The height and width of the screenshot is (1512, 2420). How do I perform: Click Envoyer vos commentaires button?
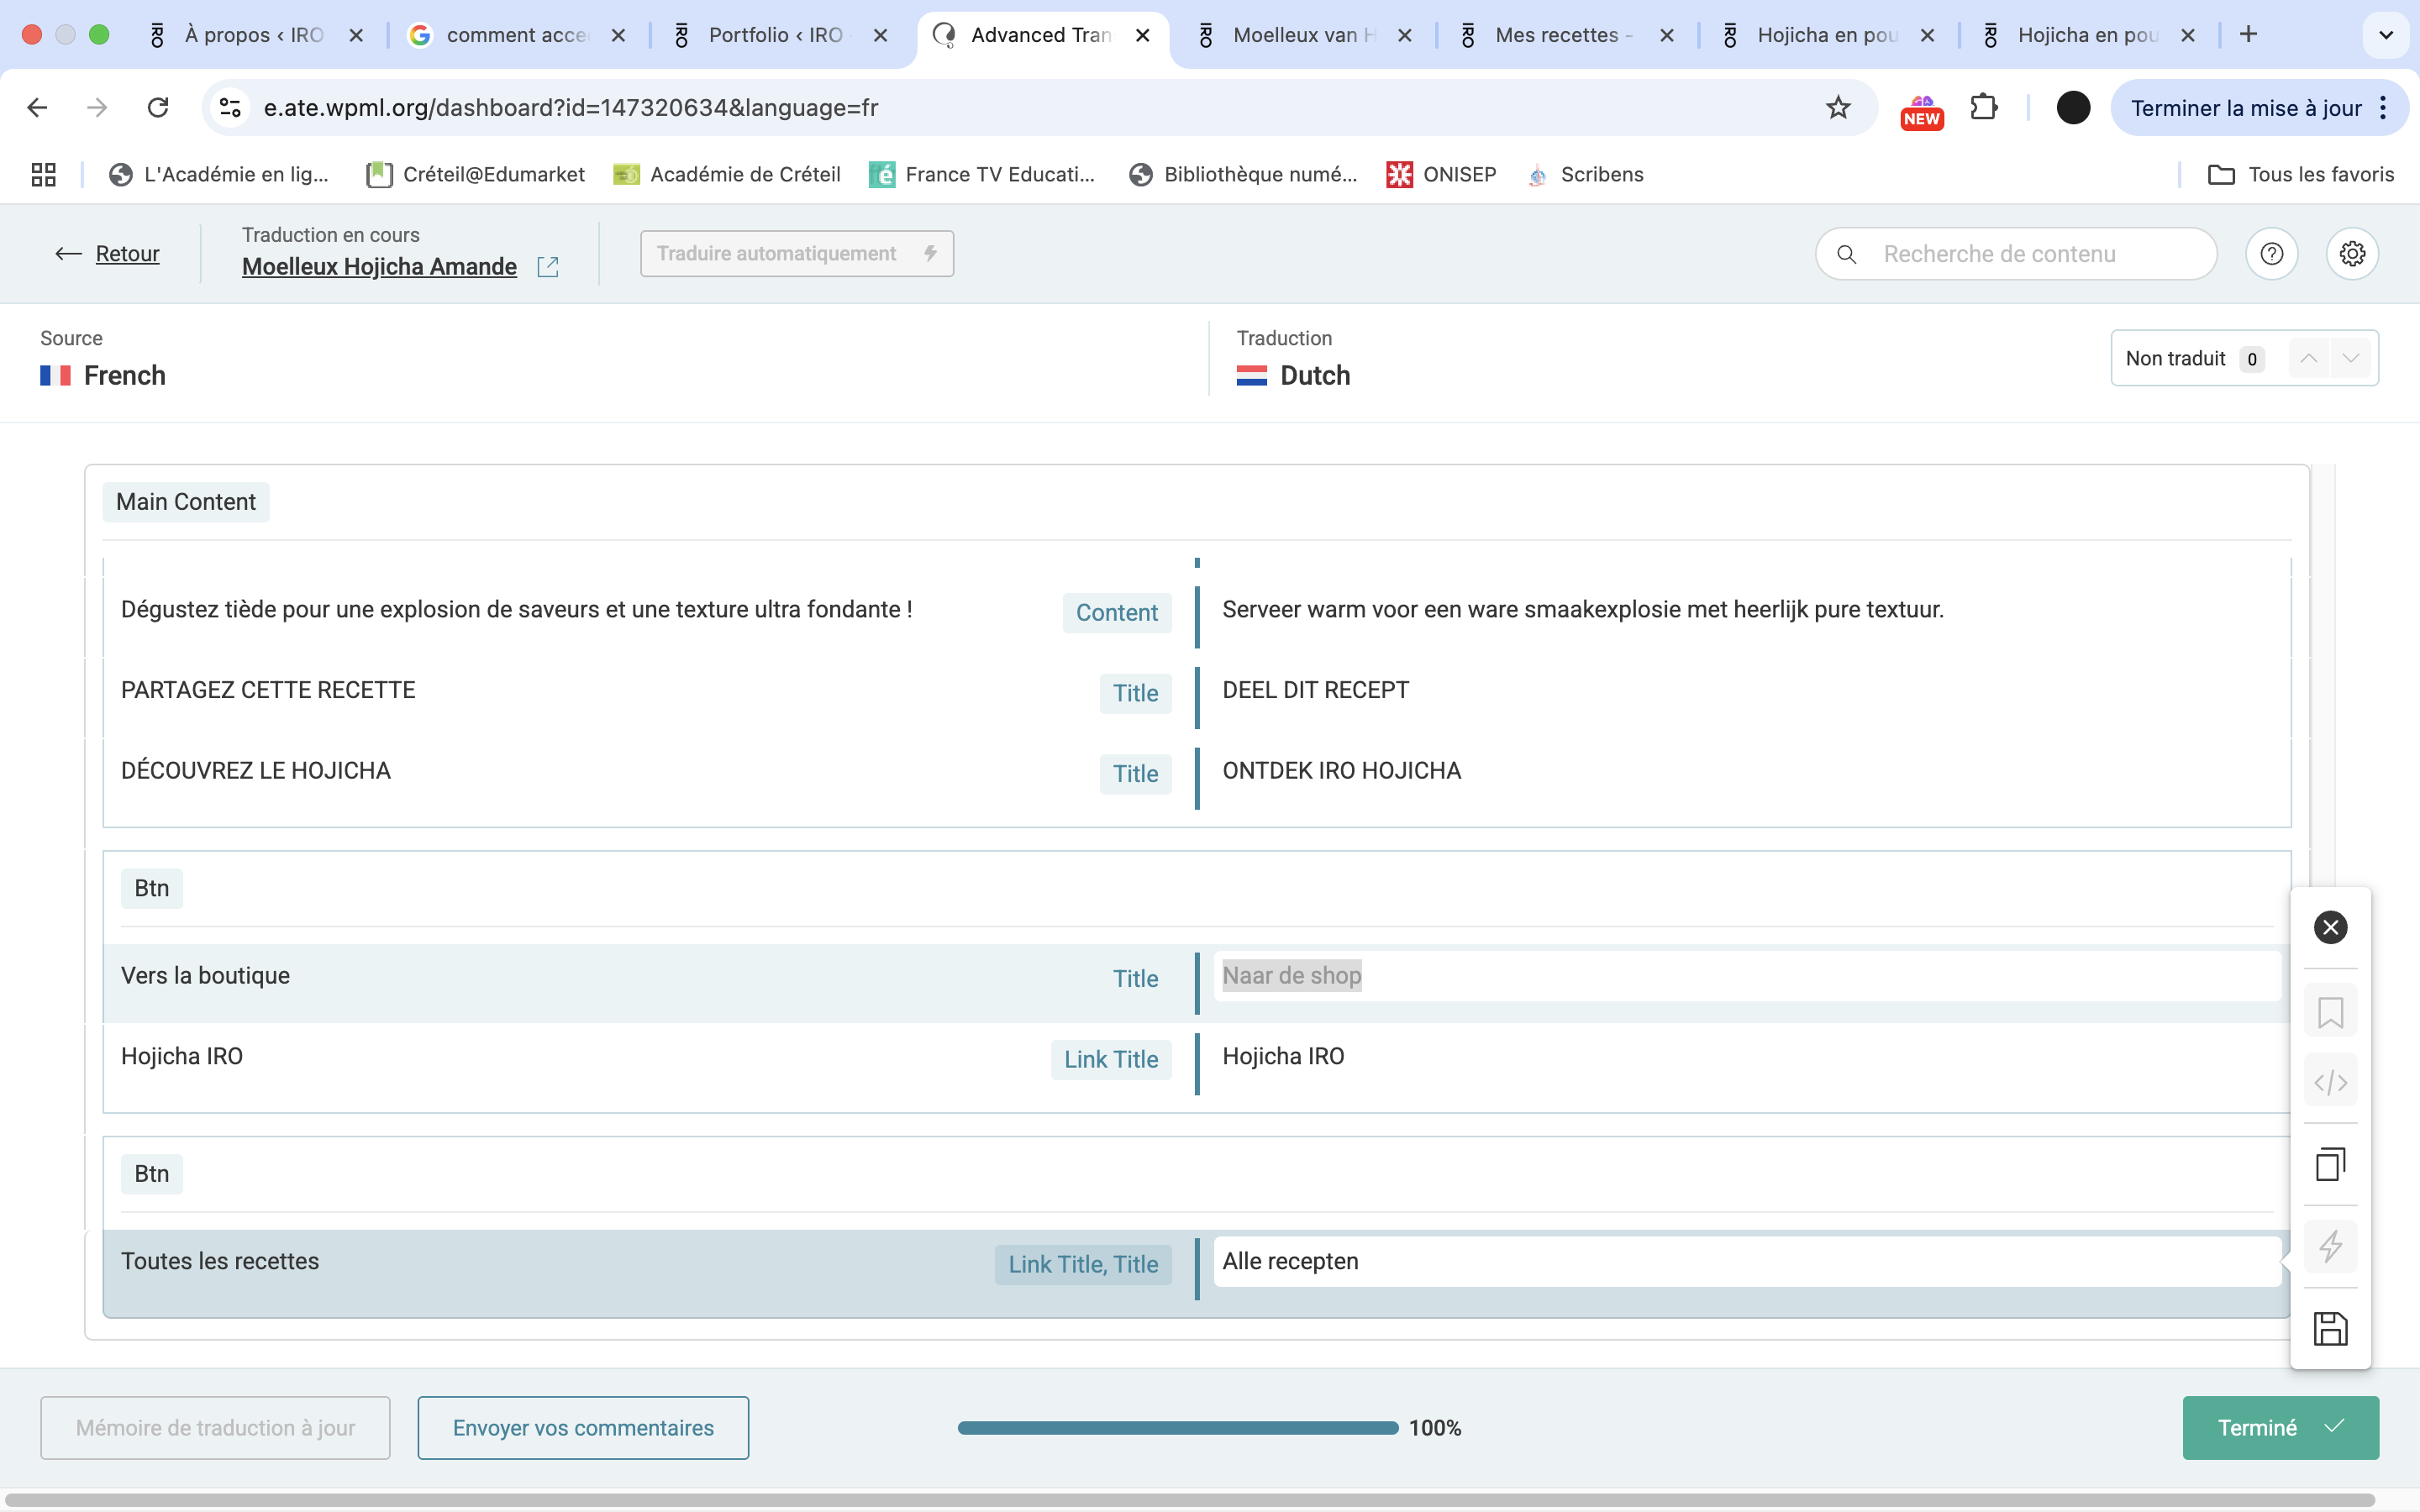coord(583,1427)
